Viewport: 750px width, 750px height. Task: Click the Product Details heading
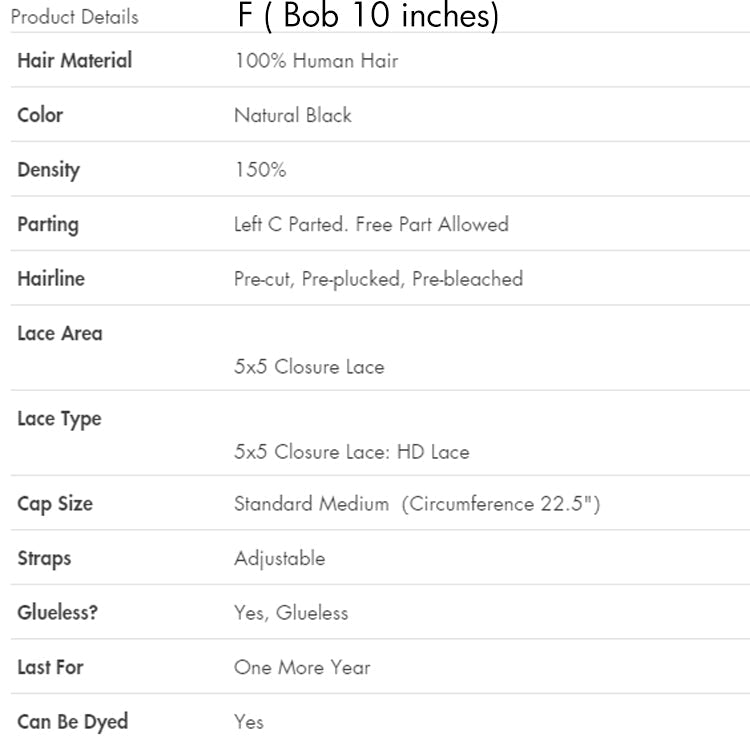click(75, 17)
